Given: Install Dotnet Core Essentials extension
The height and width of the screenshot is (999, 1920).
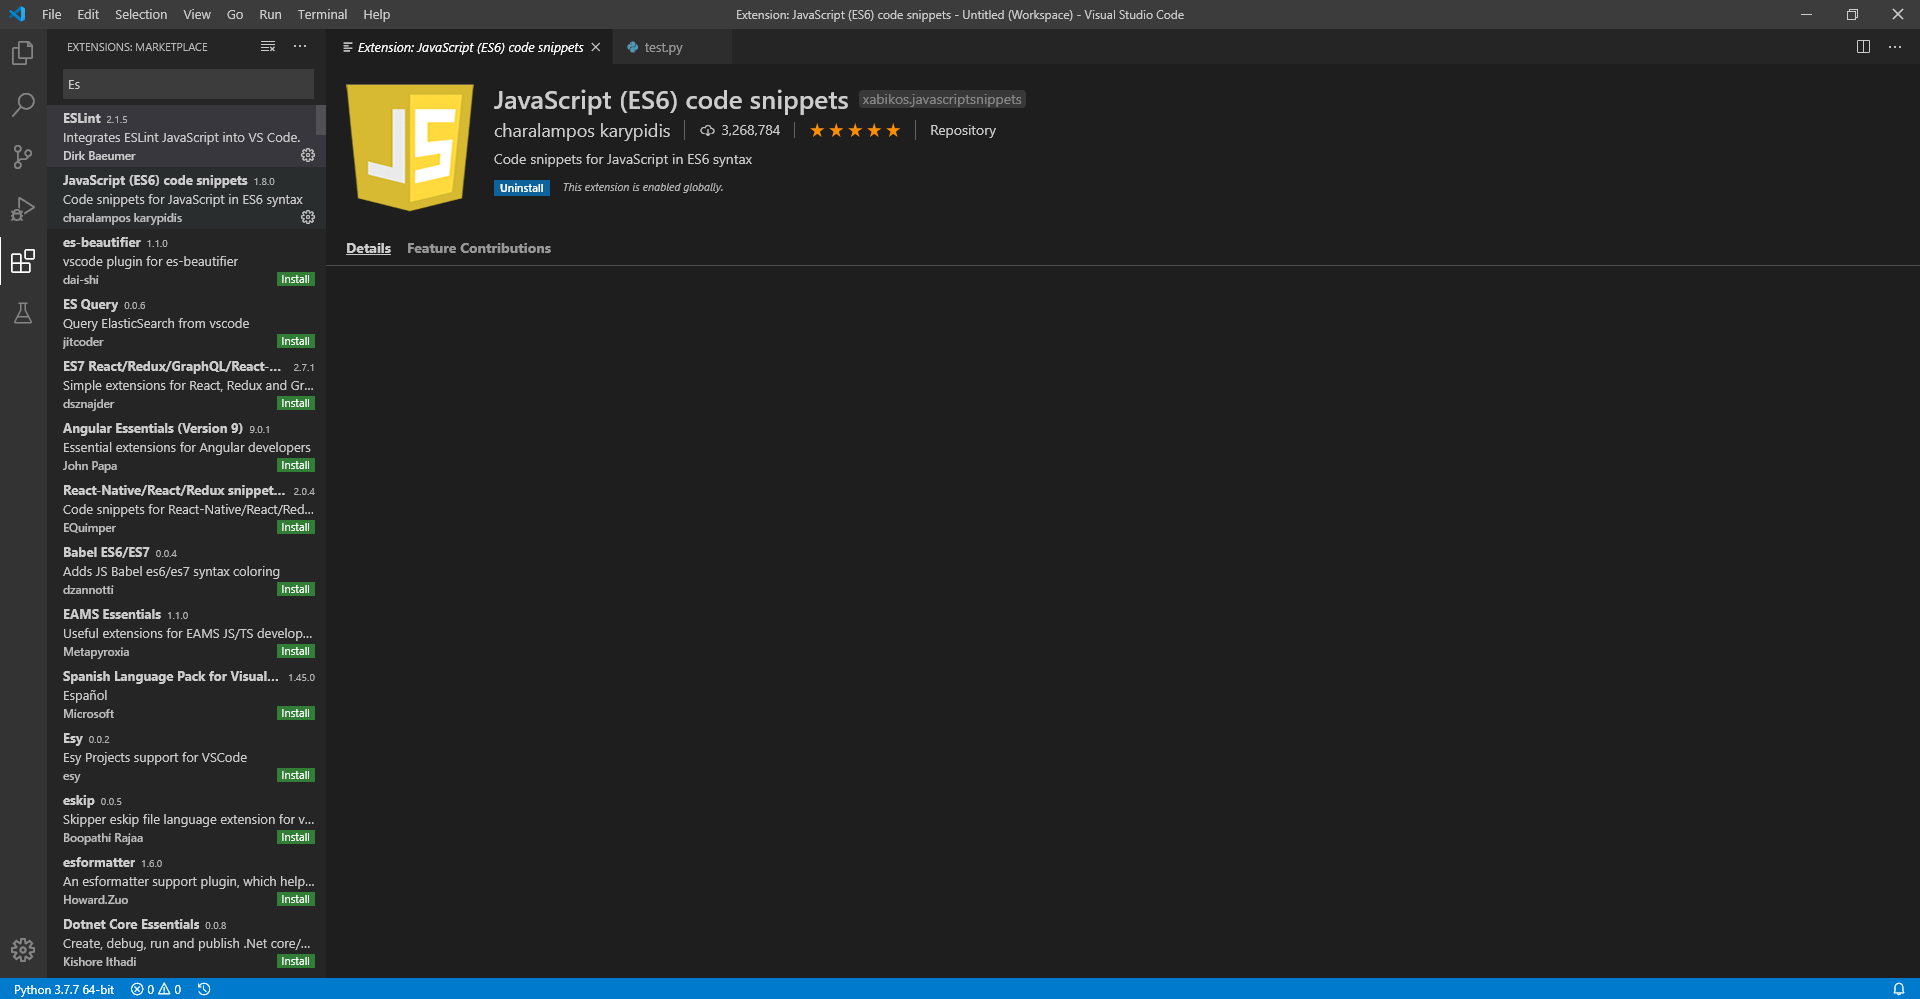Looking at the screenshot, I should pyautogui.click(x=295, y=962).
